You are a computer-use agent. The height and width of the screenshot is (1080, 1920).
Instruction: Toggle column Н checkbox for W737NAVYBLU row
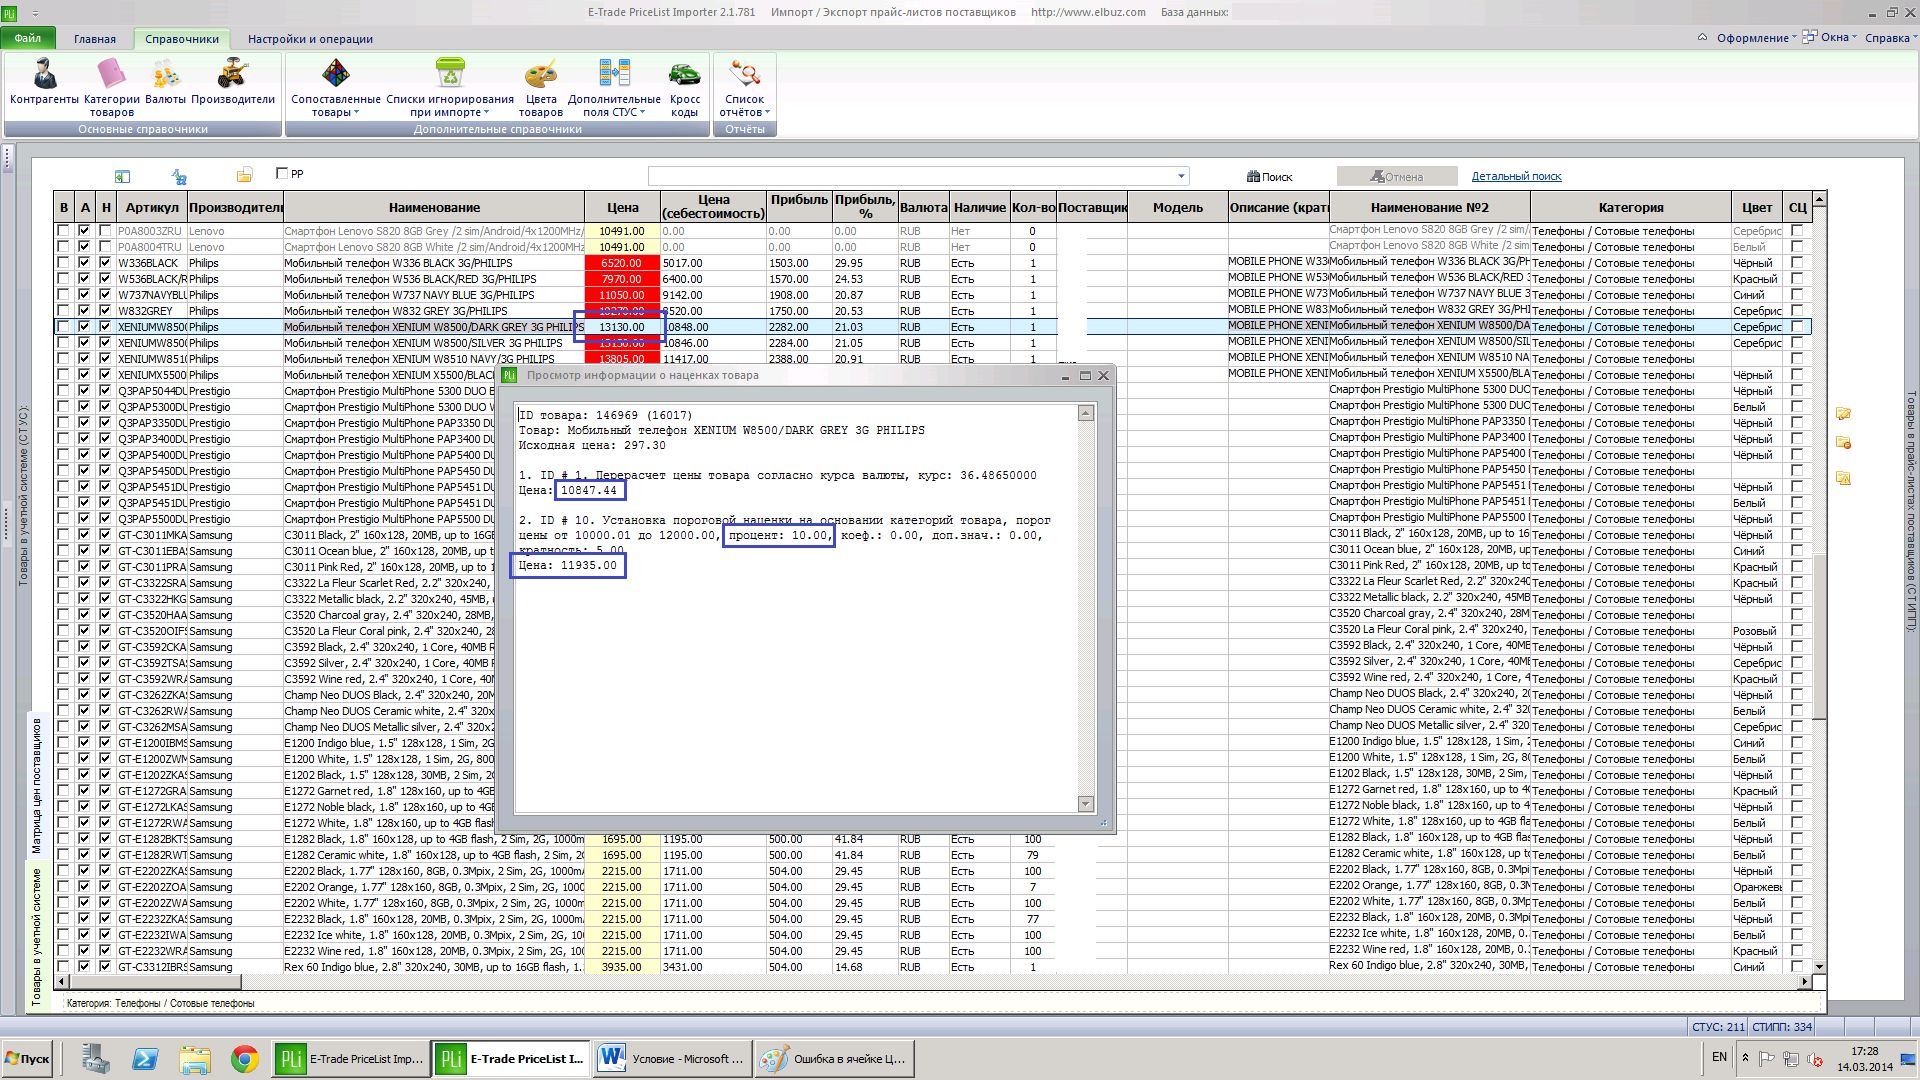click(105, 295)
